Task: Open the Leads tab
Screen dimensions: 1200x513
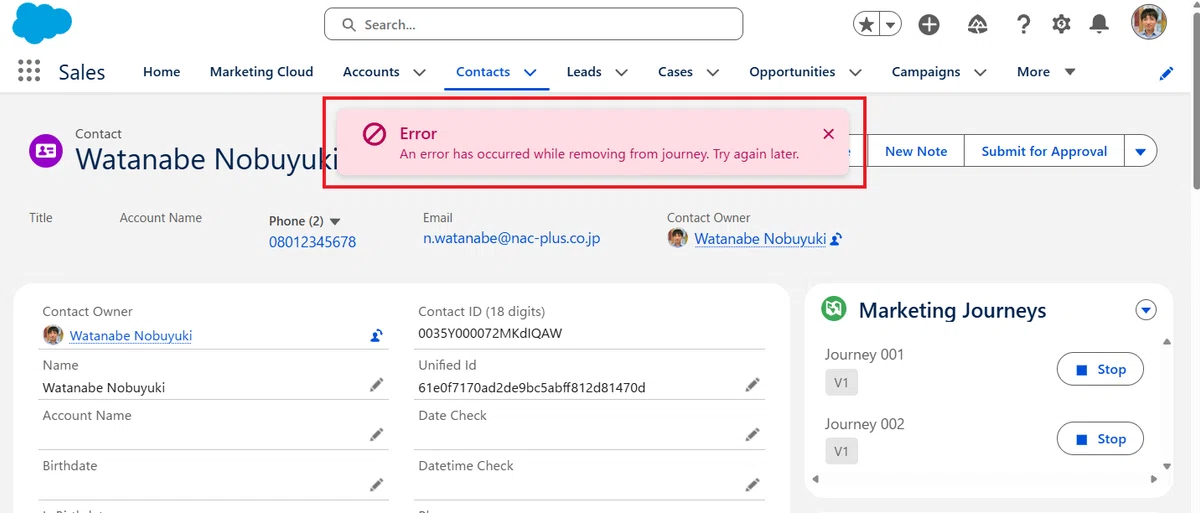Action: (x=584, y=72)
